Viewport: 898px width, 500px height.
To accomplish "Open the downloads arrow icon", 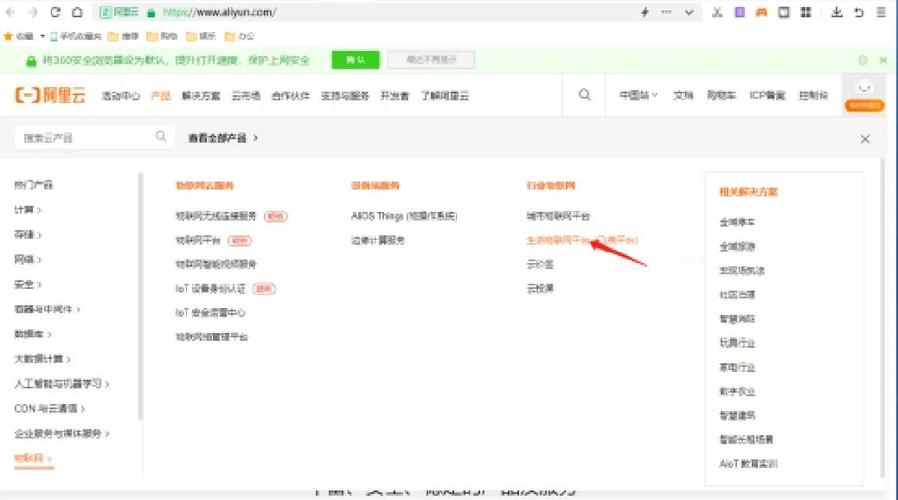I will [837, 12].
